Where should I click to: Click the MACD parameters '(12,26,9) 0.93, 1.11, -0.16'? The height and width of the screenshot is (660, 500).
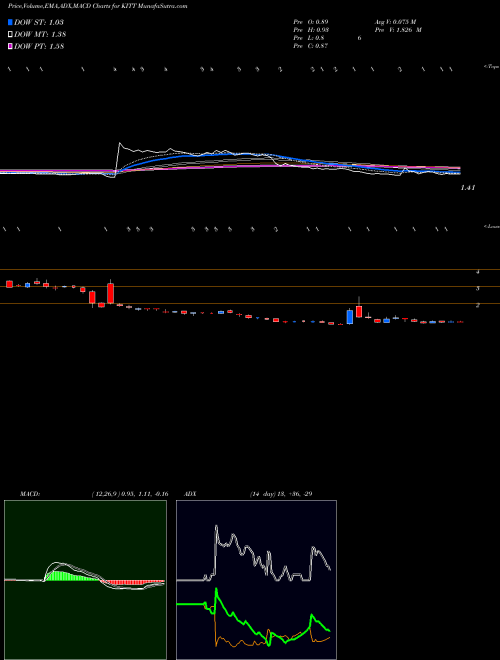(x=129, y=494)
